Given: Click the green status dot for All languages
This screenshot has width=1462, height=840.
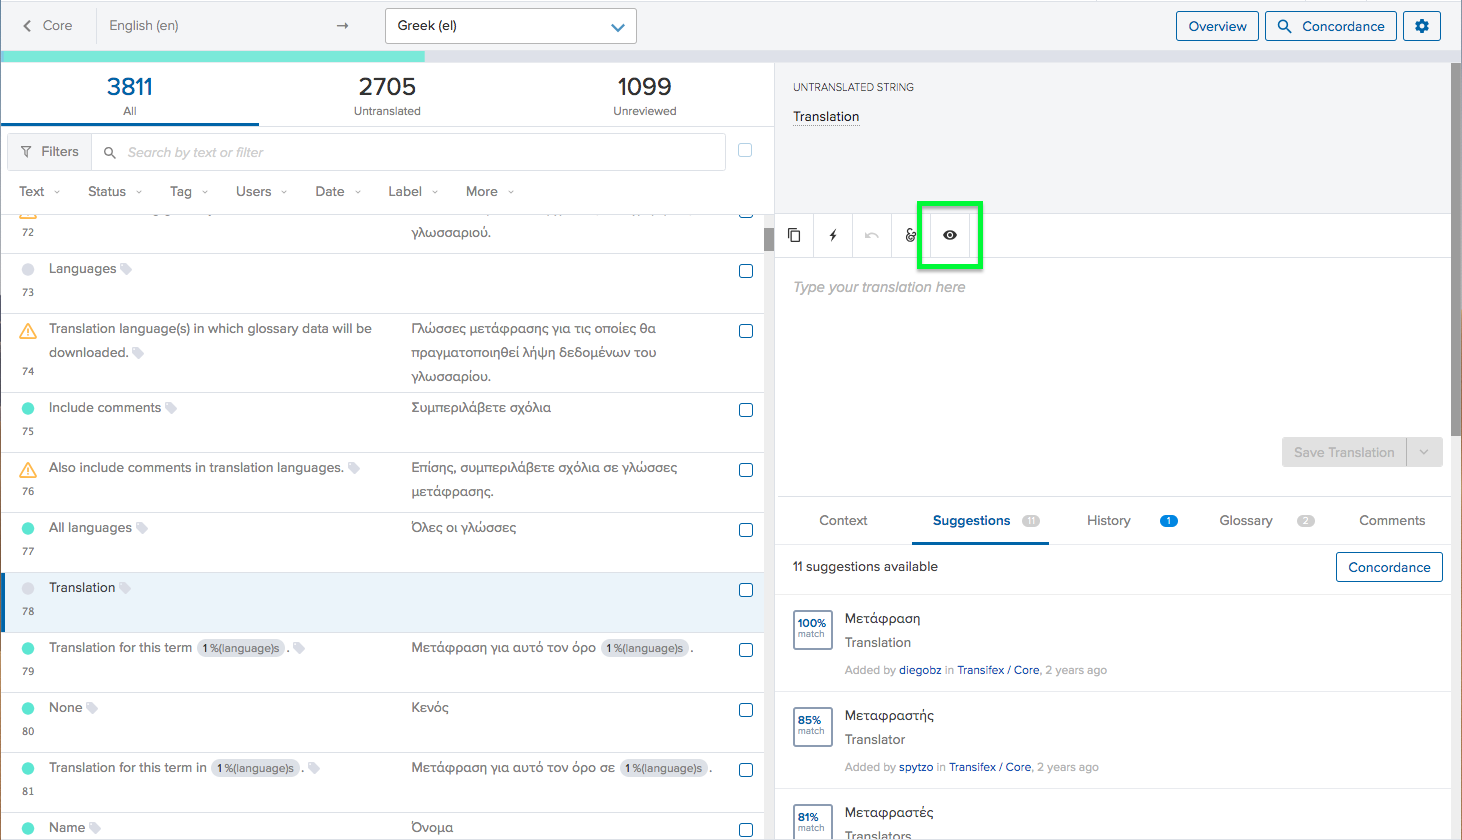Looking at the screenshot, I should coord(28,528).
